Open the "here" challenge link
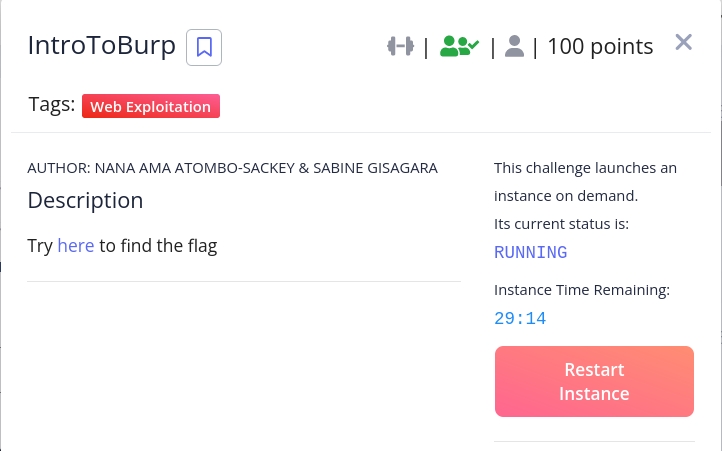Image resolution: width=722 pixels, height=451 pixels. [76, 245]
